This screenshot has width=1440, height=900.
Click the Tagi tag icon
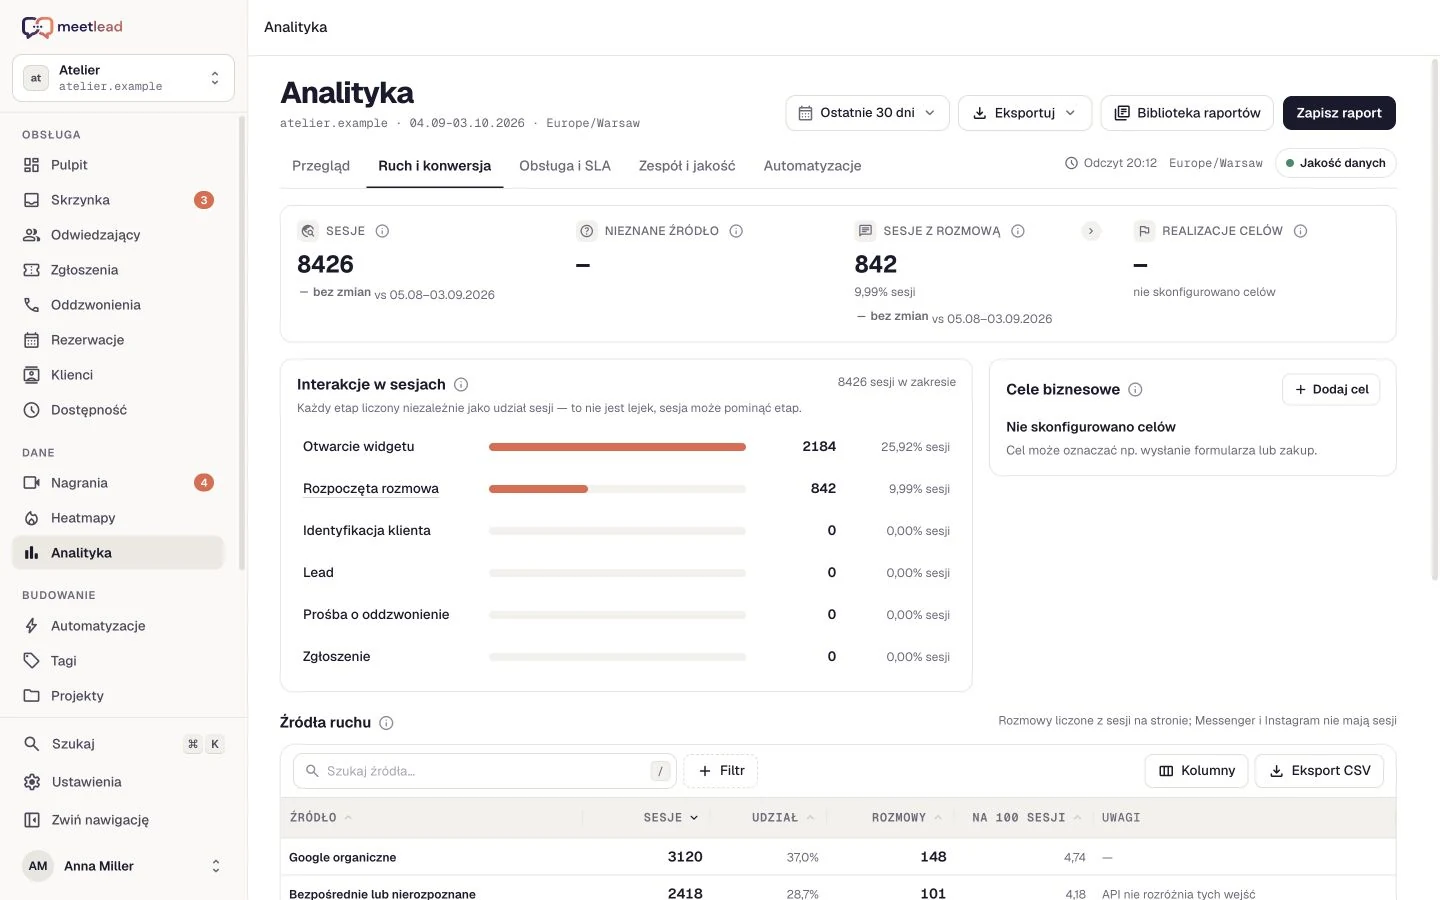(x=32, y=661)
